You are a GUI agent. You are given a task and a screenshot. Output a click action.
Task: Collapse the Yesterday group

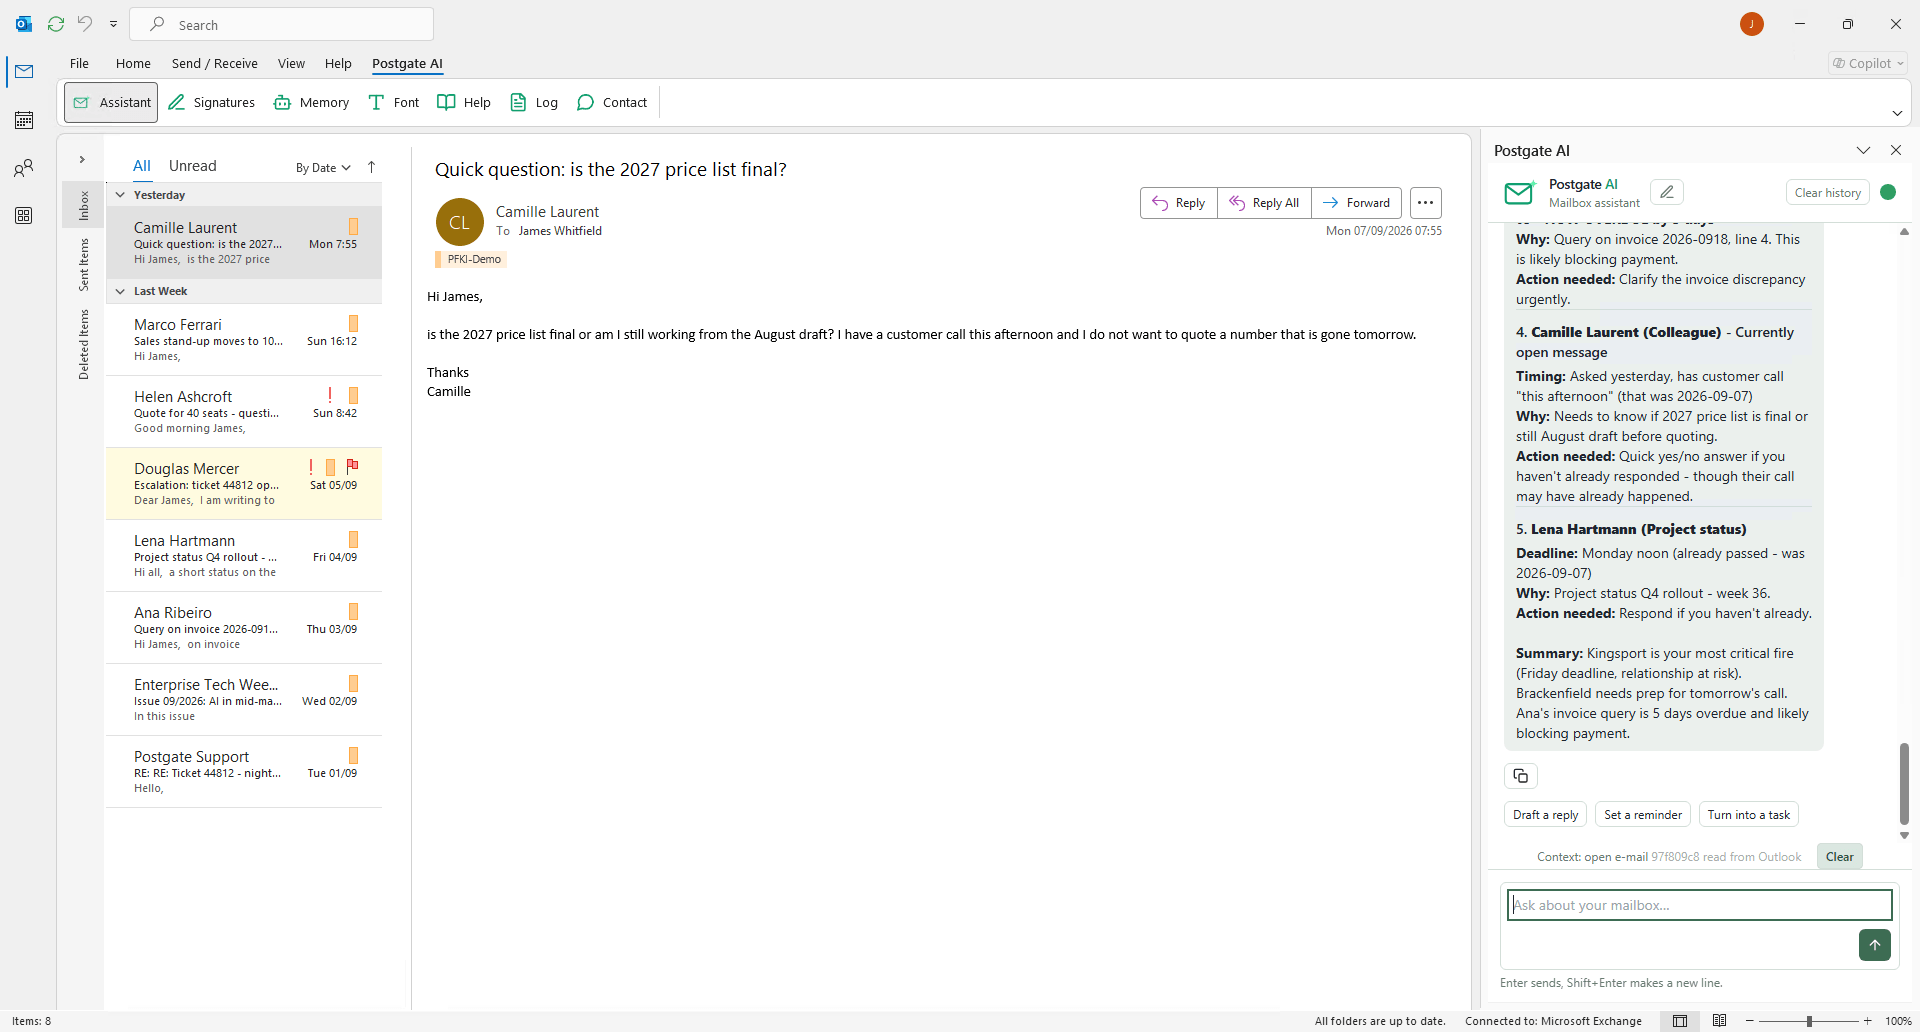(x=120, y=195)
